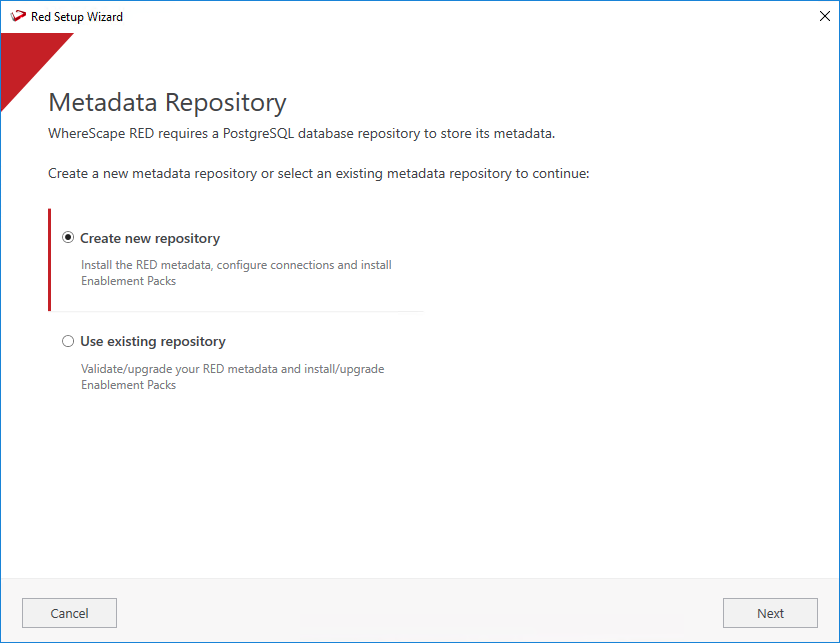
Task: Click the 'WhereScape RED requires a PostgreSQL' sentence
Action: (301, 133)
